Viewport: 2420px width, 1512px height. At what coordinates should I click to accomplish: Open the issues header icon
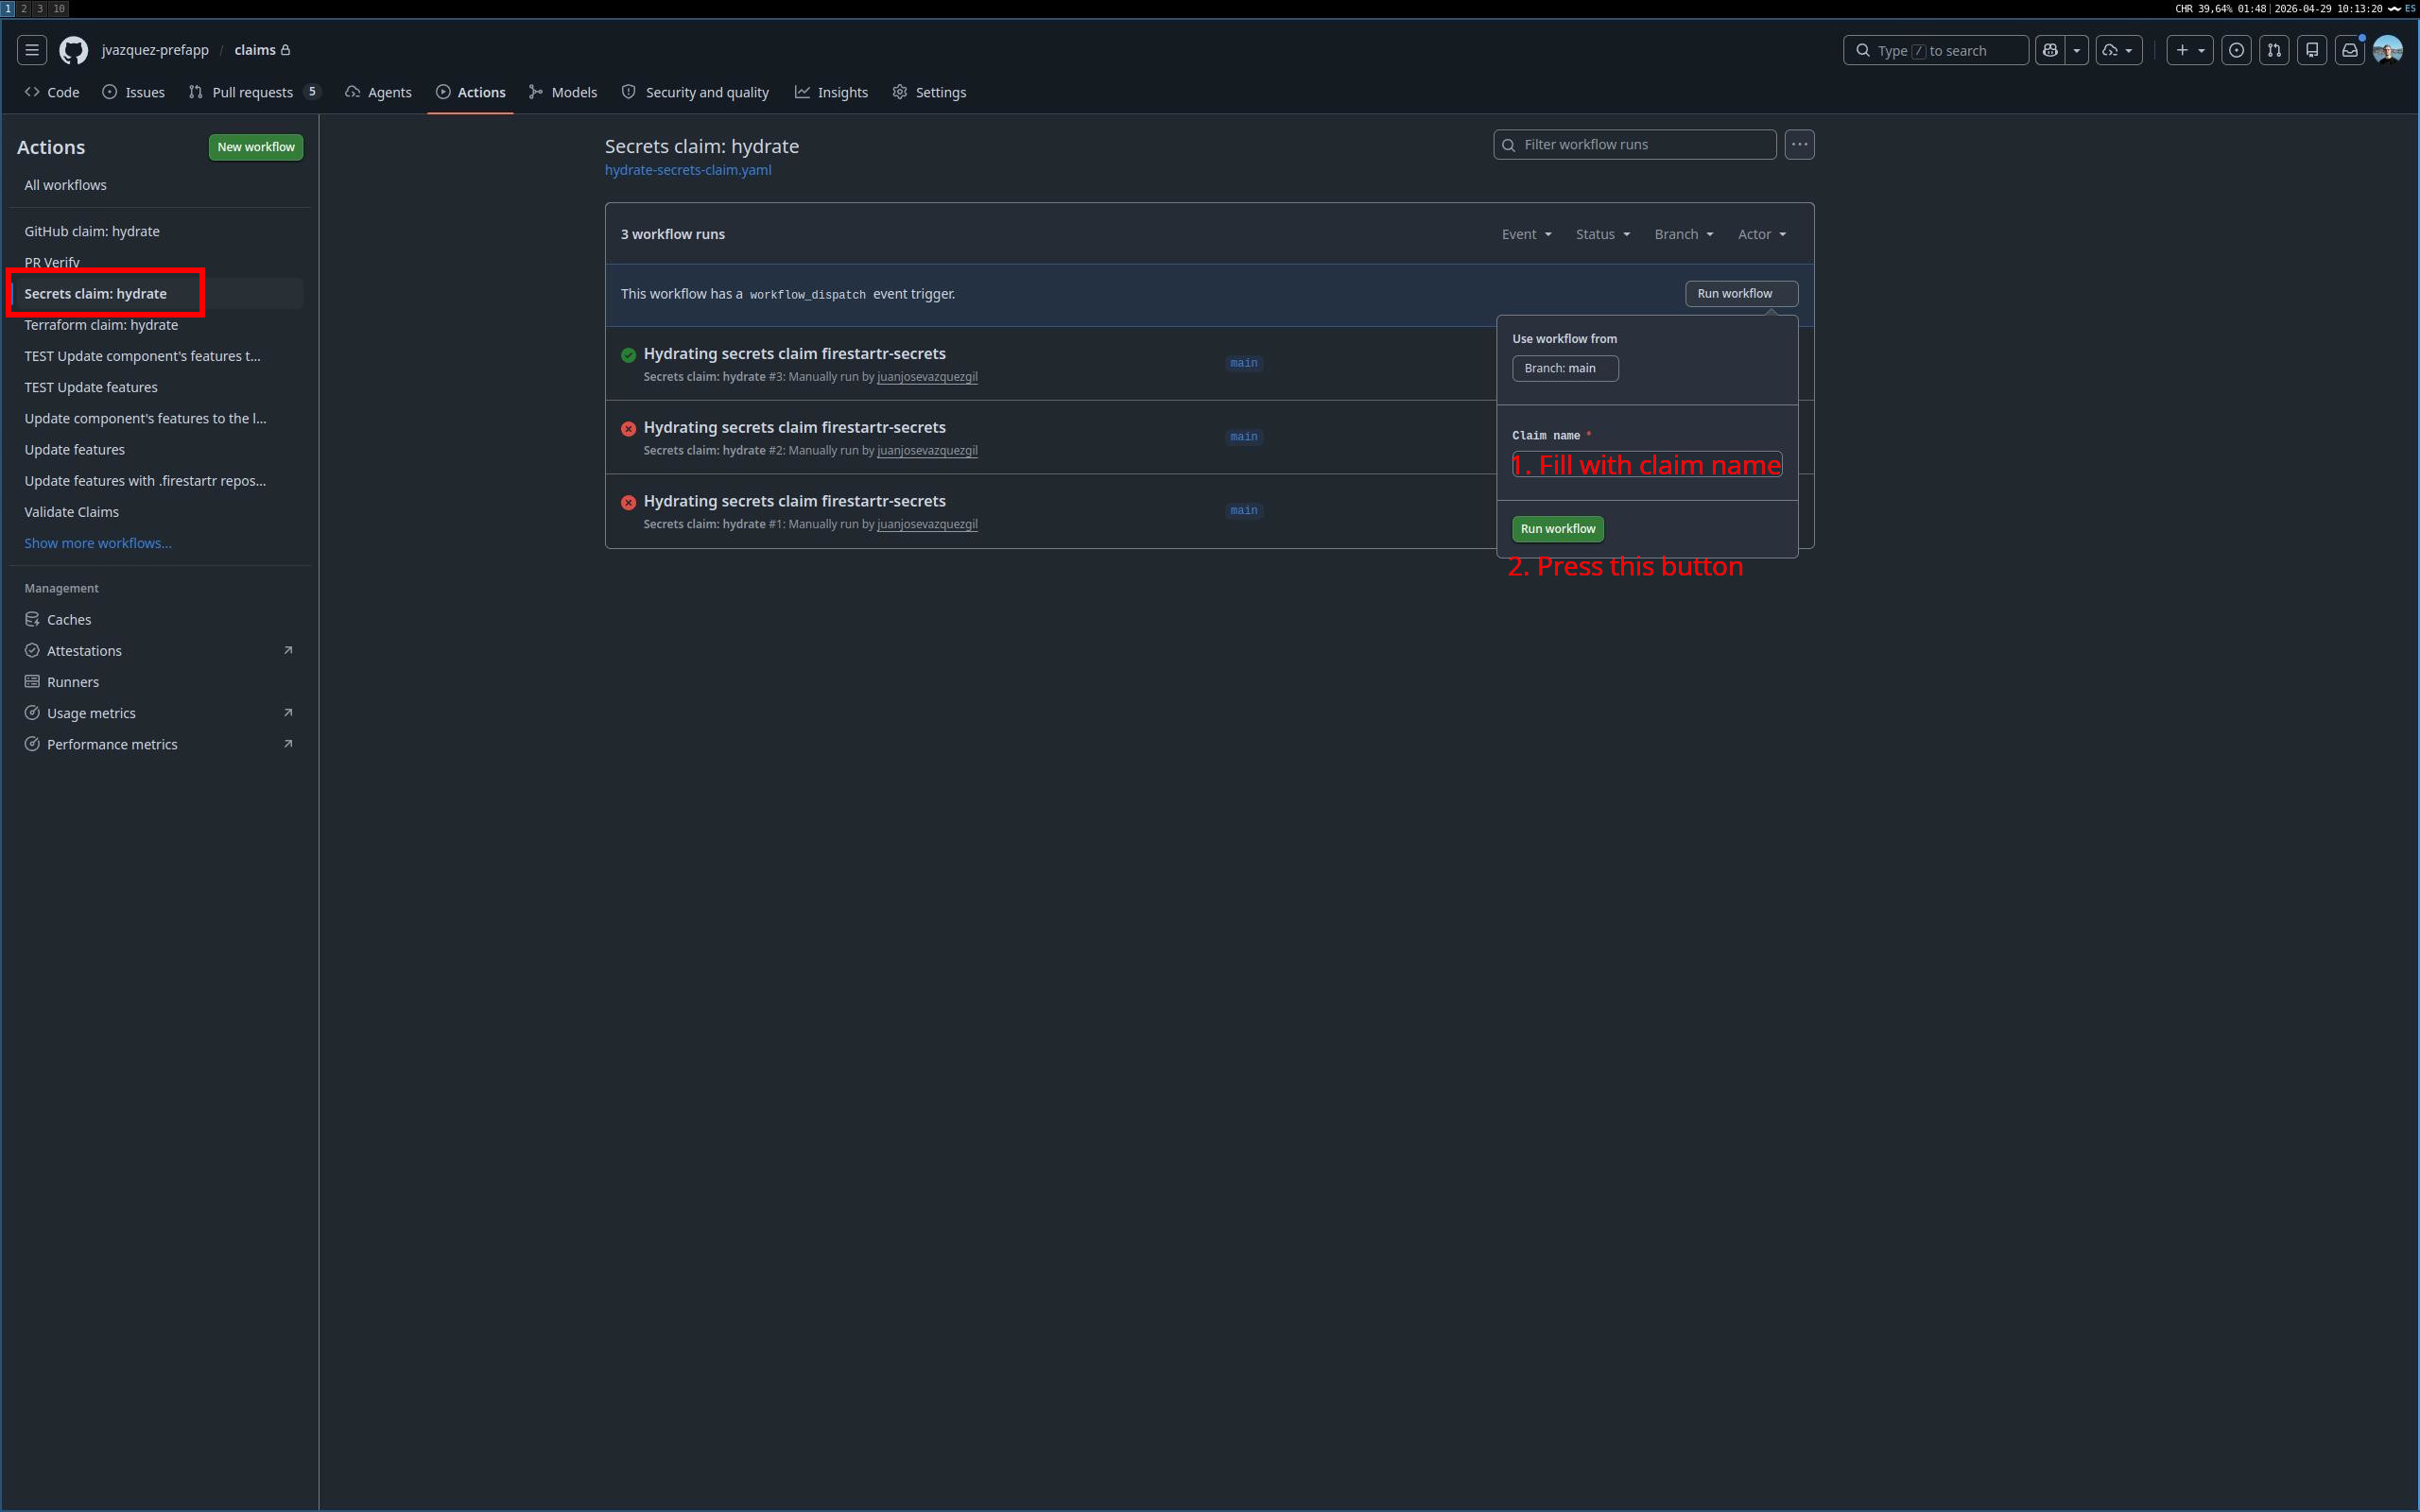point(2236,50)
